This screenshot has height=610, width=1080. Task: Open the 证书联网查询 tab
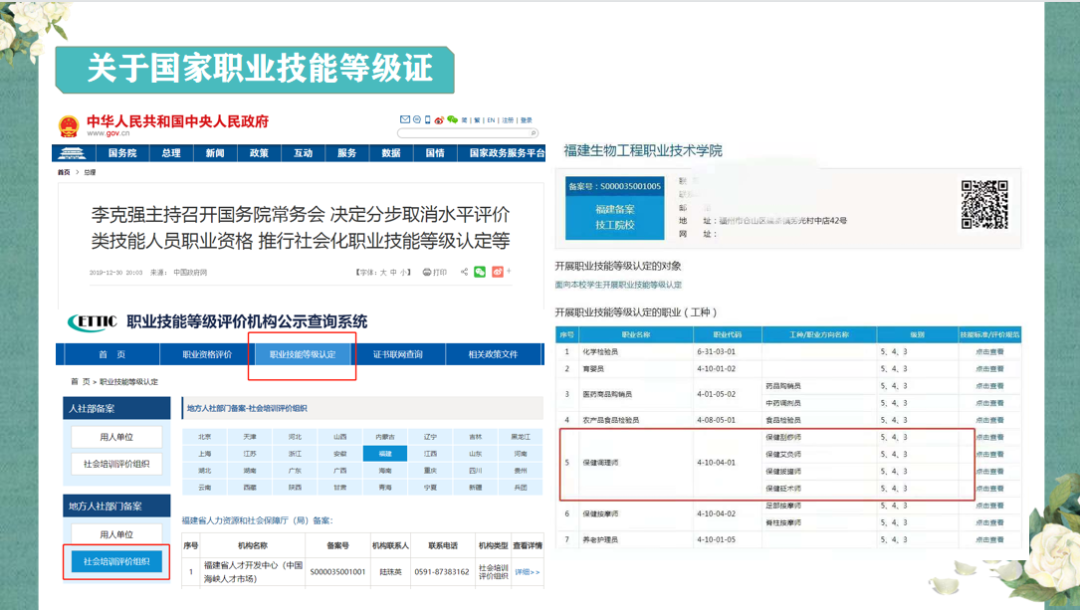398,355
